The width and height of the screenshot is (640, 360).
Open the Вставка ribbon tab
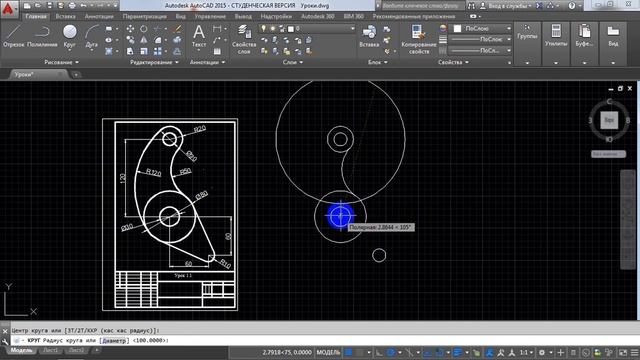65,16
